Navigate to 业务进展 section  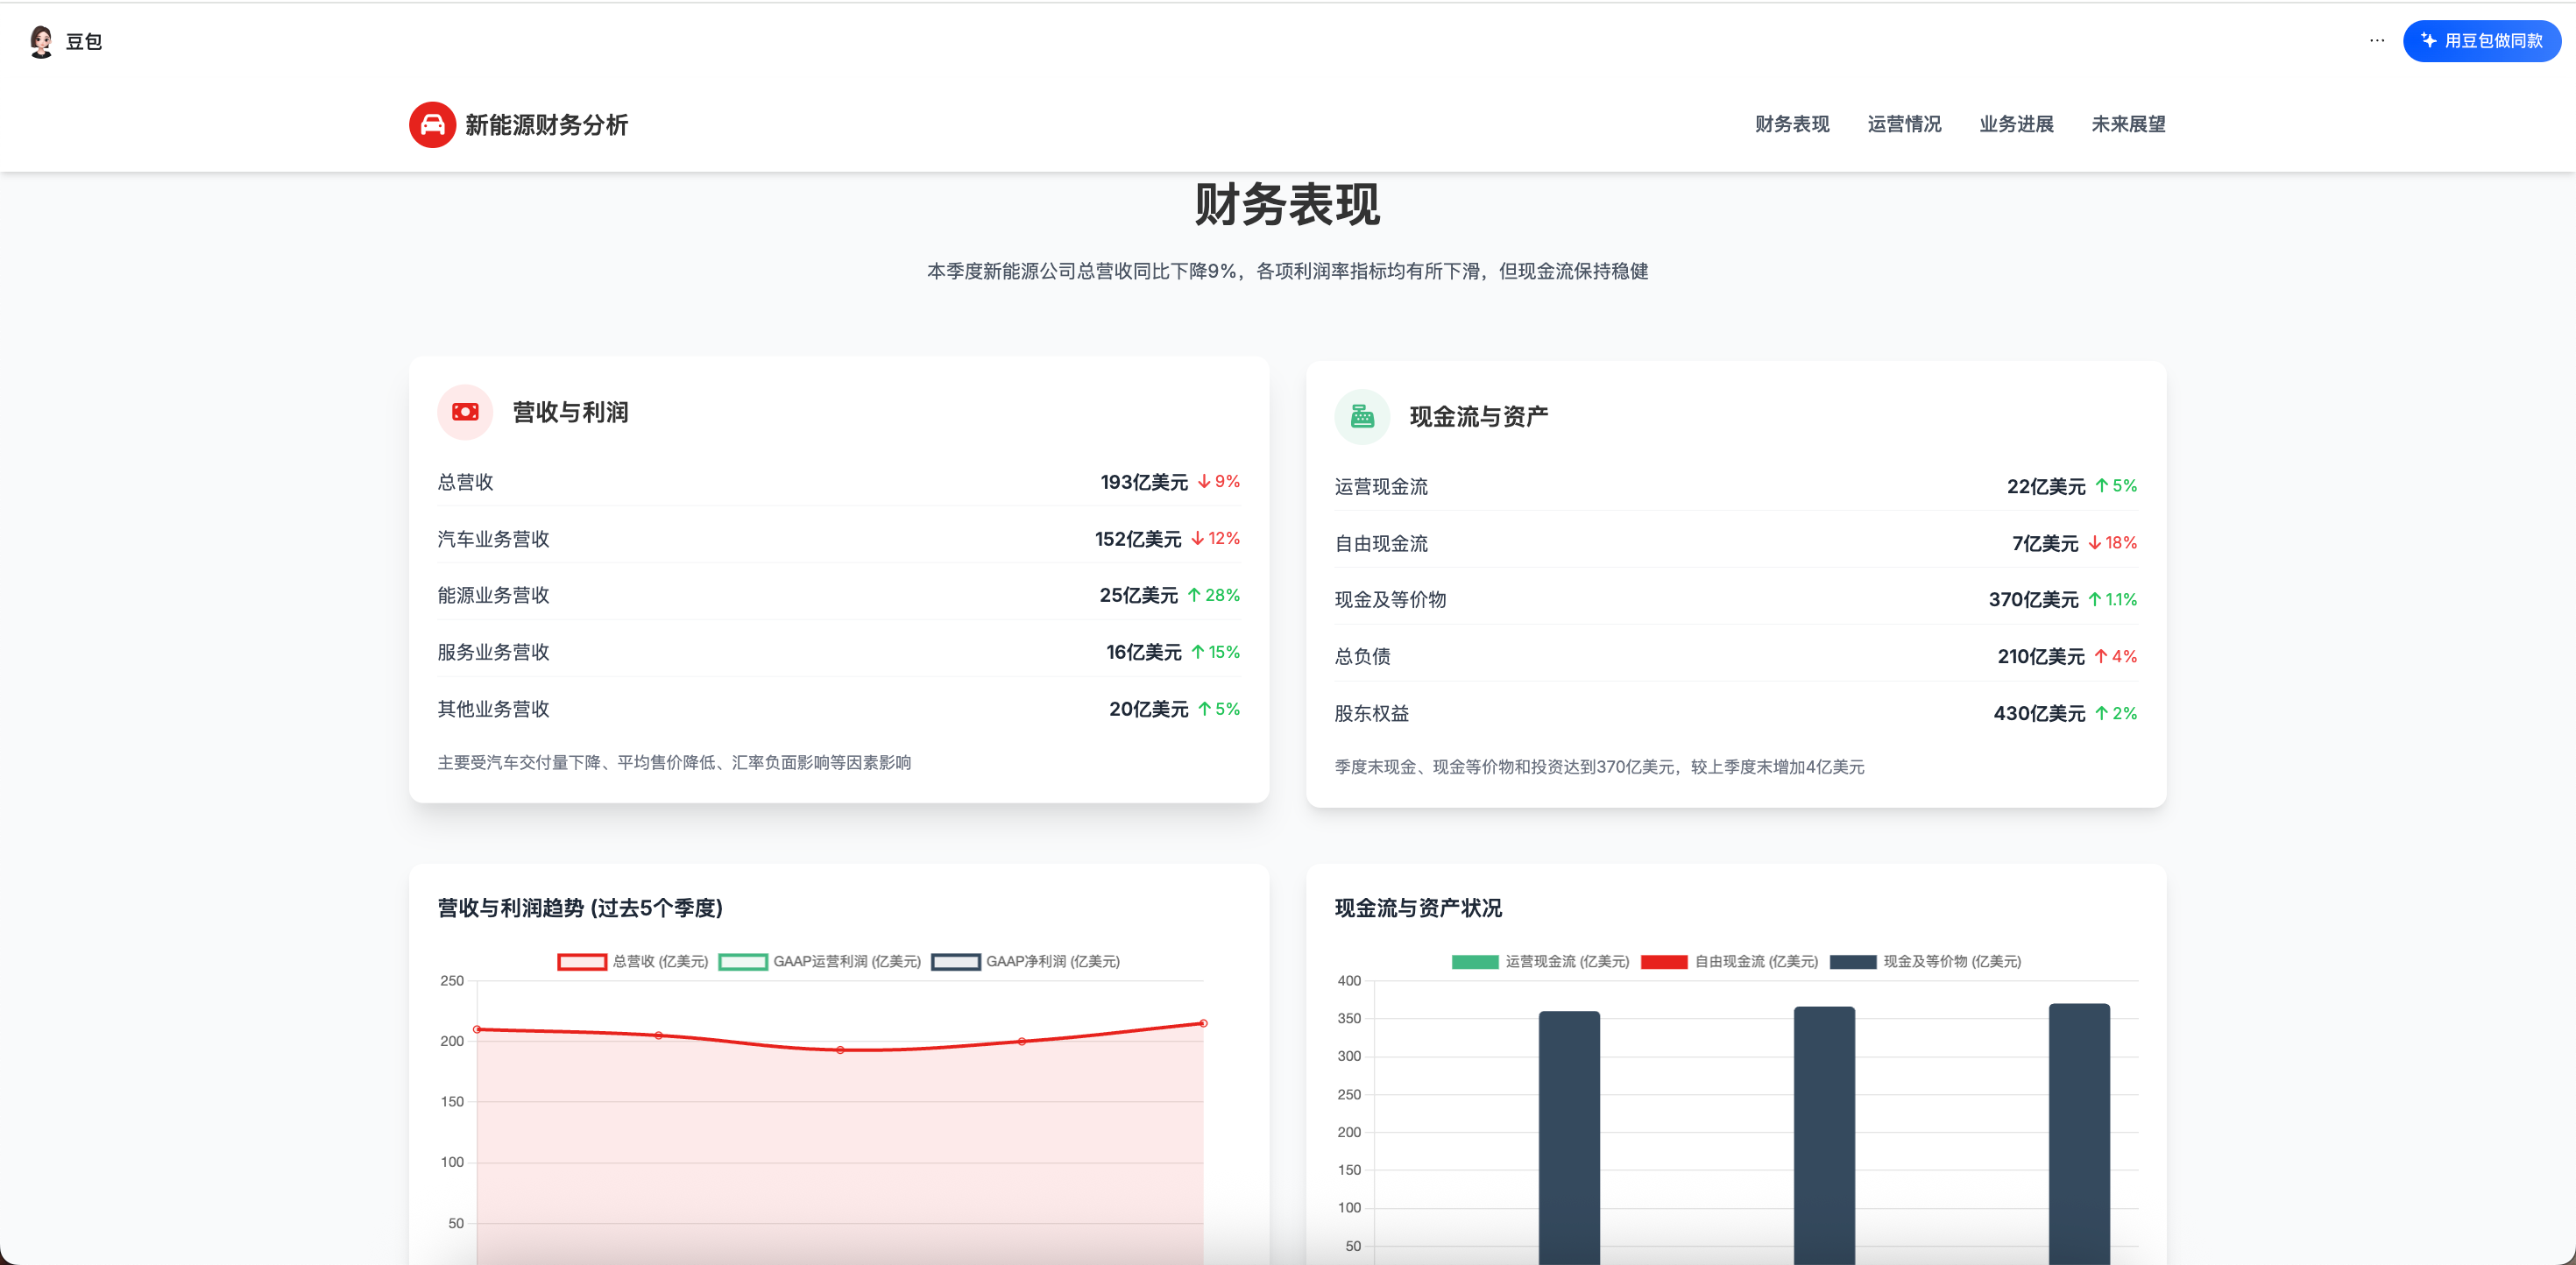pyautogui.click(x=2015, y=124)
